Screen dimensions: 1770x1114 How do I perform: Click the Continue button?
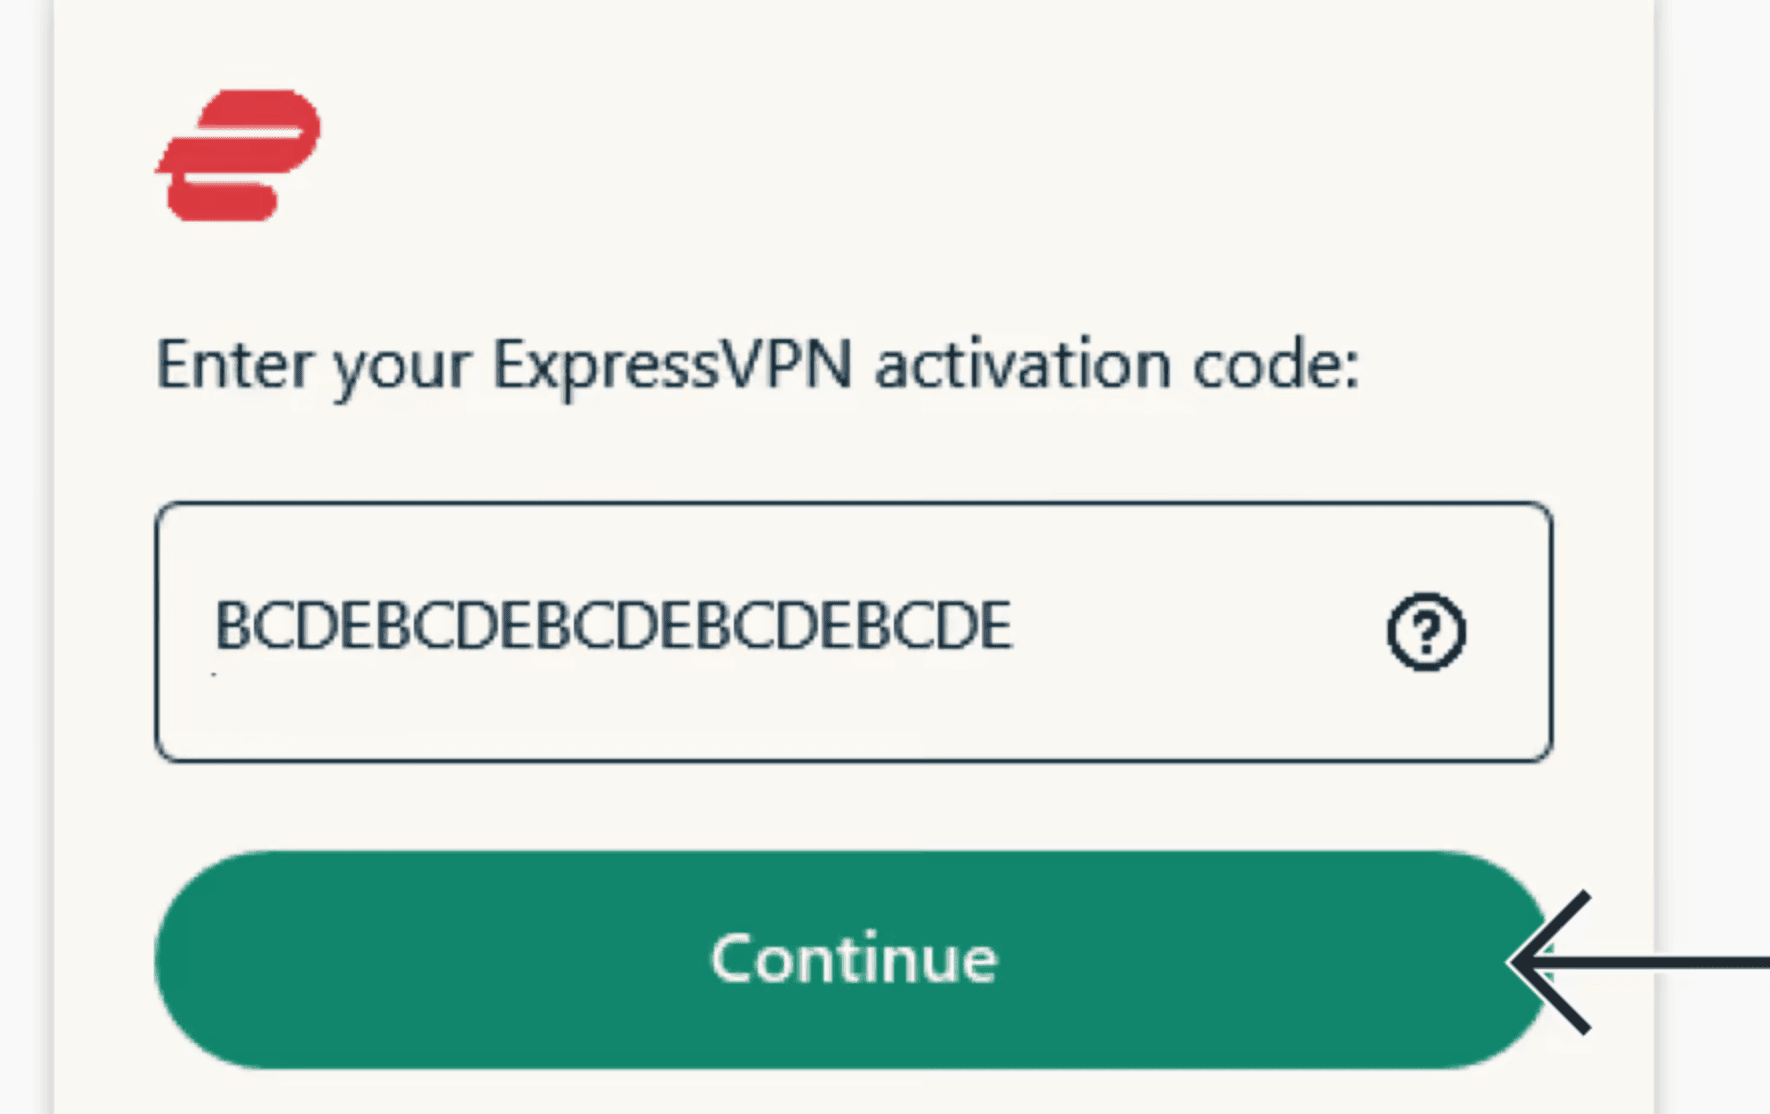tap(852, 960)
